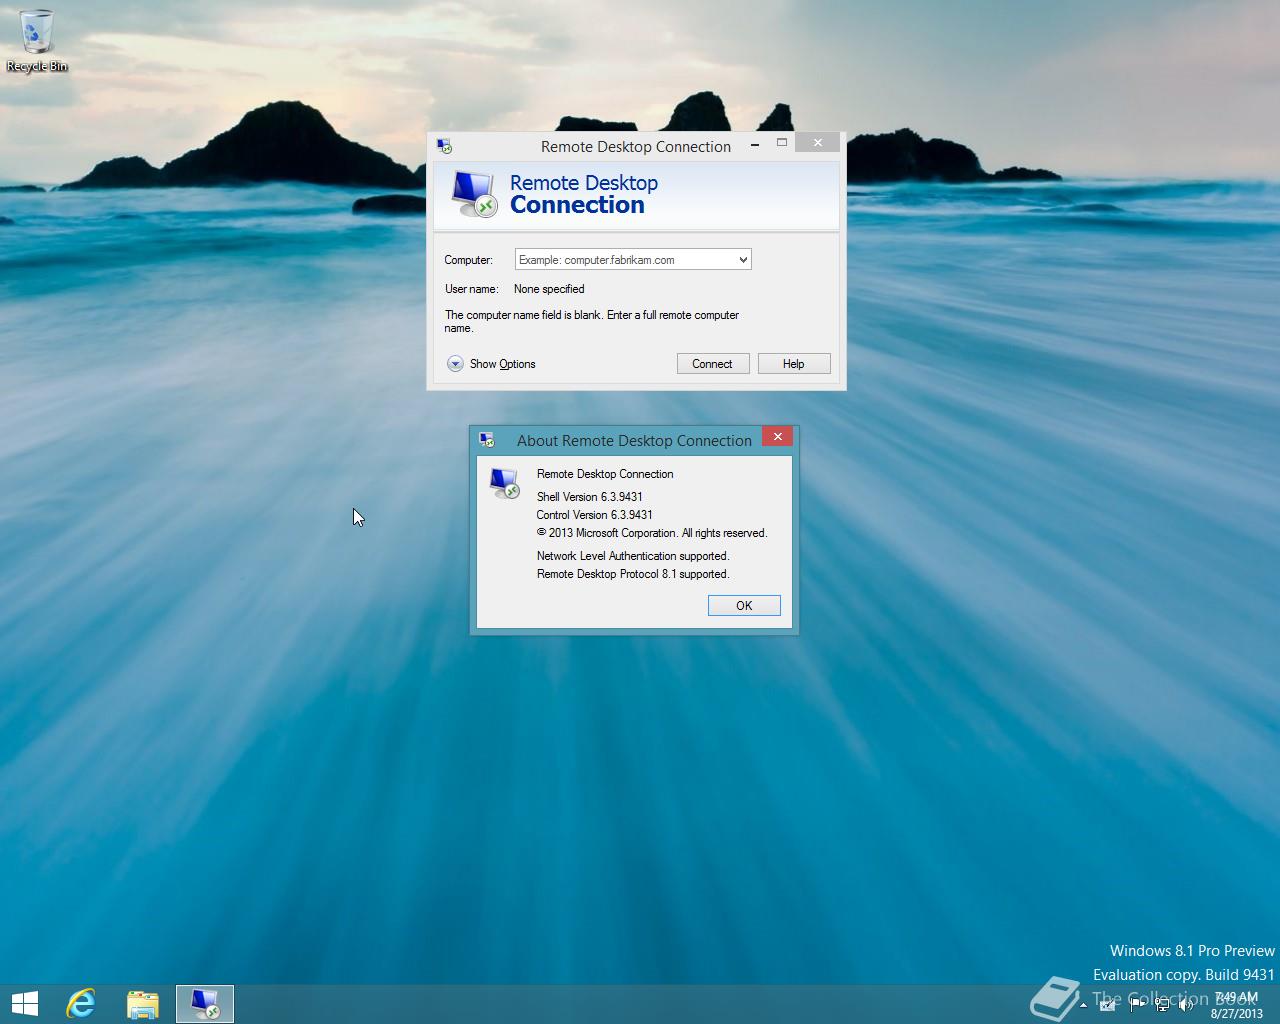Close the About Remote Desktop Connection dialog
The image size is (1280, 1024).
pyautogui.click(x=777, y=436)
